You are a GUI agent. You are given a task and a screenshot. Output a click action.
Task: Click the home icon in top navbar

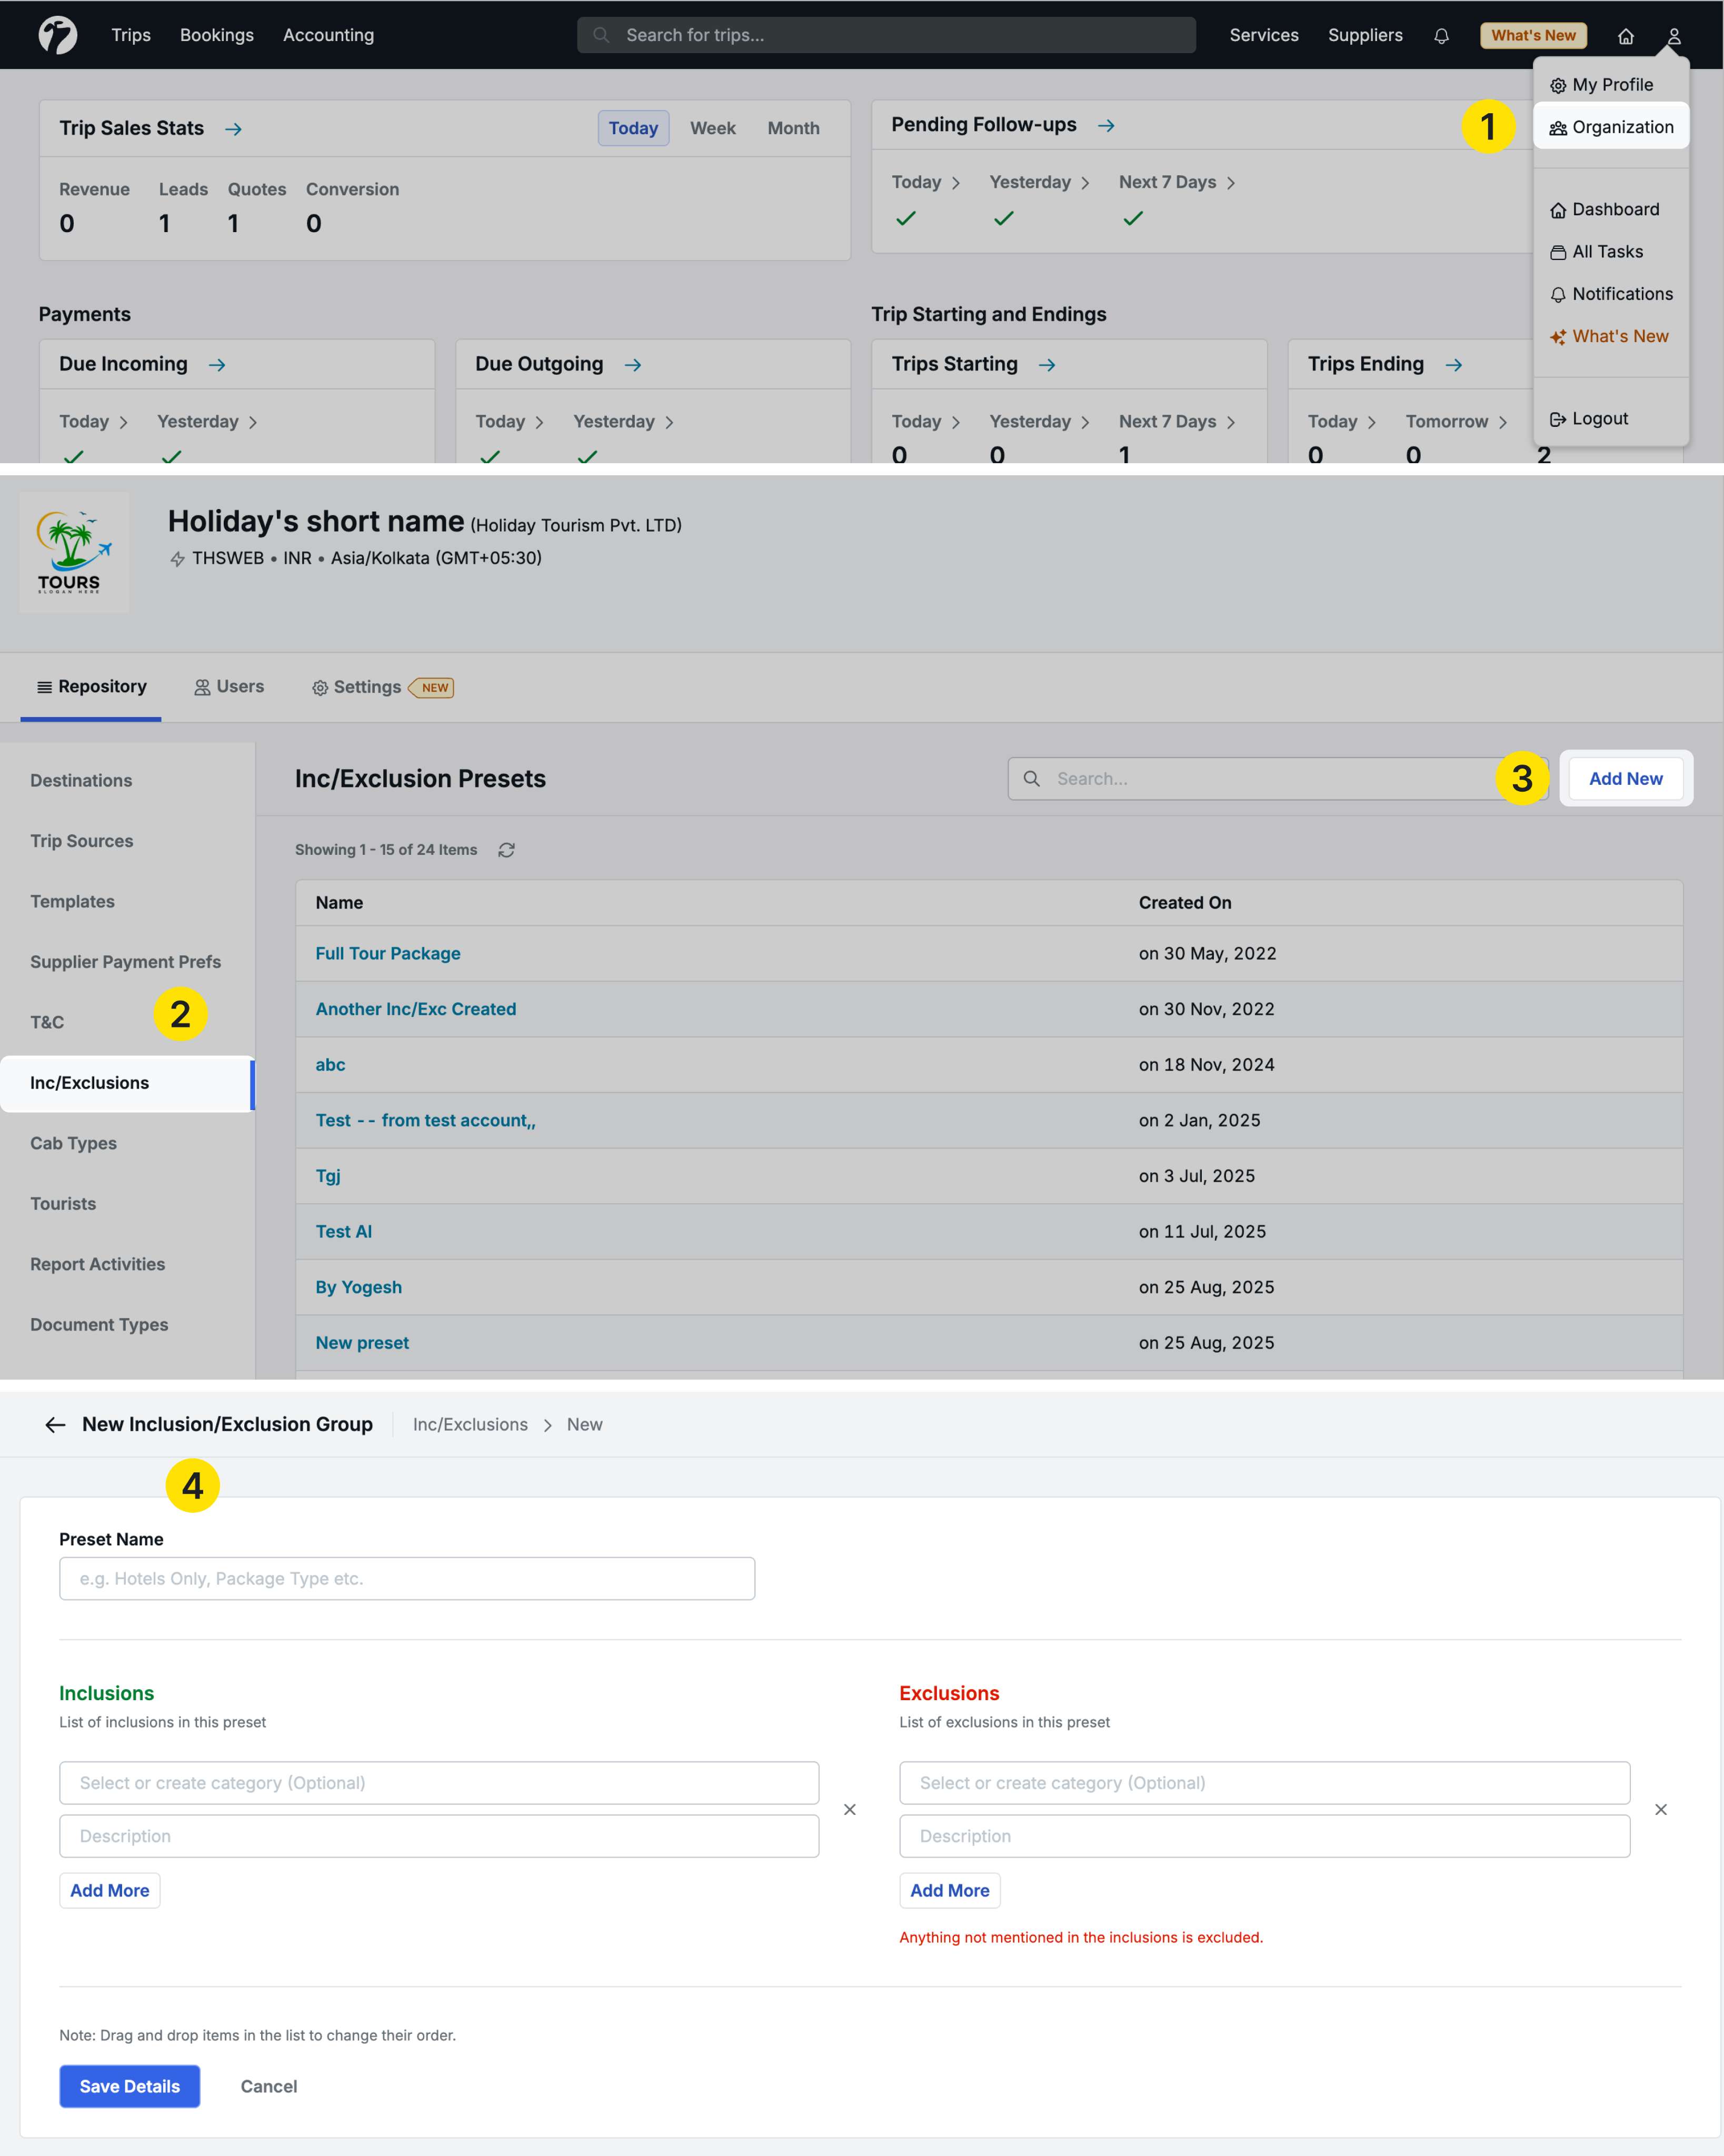point(1625,36)
